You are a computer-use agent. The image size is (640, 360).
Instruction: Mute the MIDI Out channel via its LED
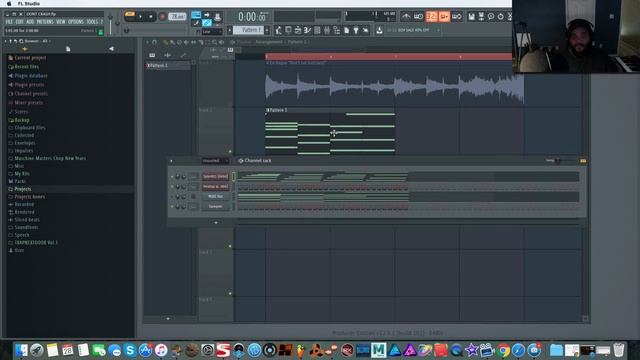tap(172, 197)
